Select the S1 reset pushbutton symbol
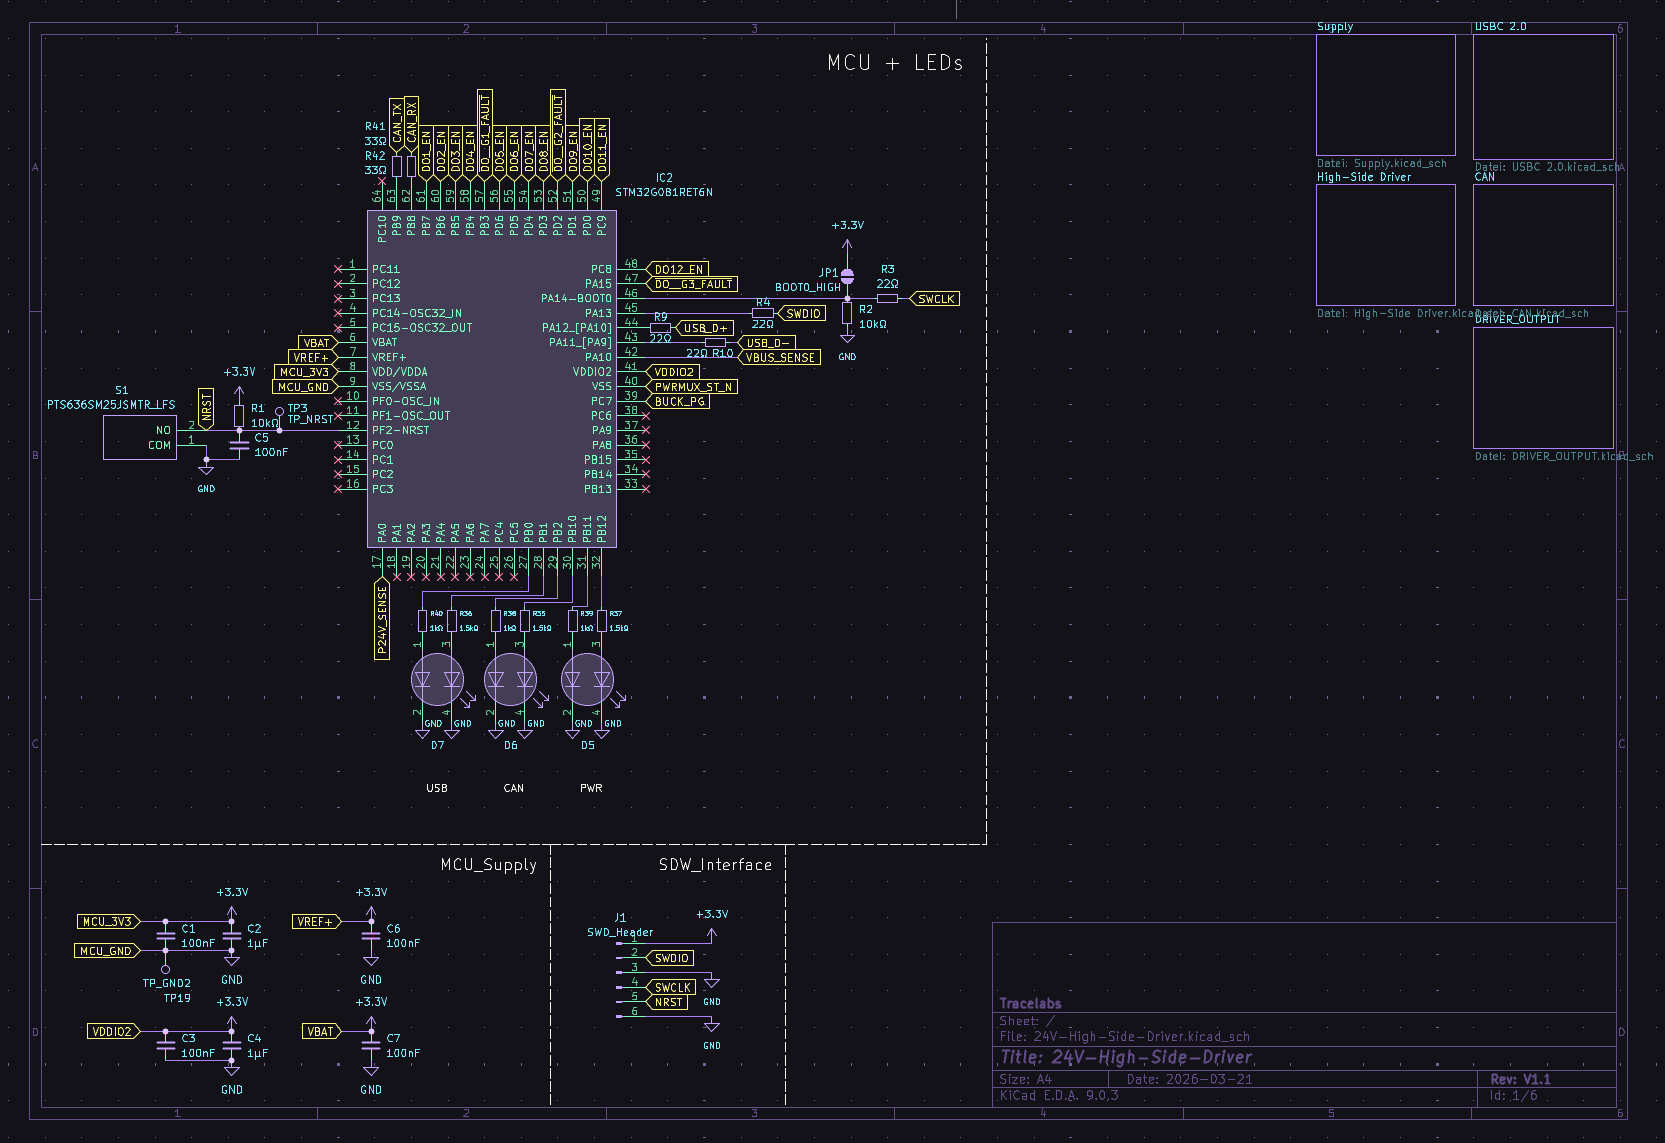Image resolution: width=1665 pixels, height=1143 pixels. tap(140, 438)
